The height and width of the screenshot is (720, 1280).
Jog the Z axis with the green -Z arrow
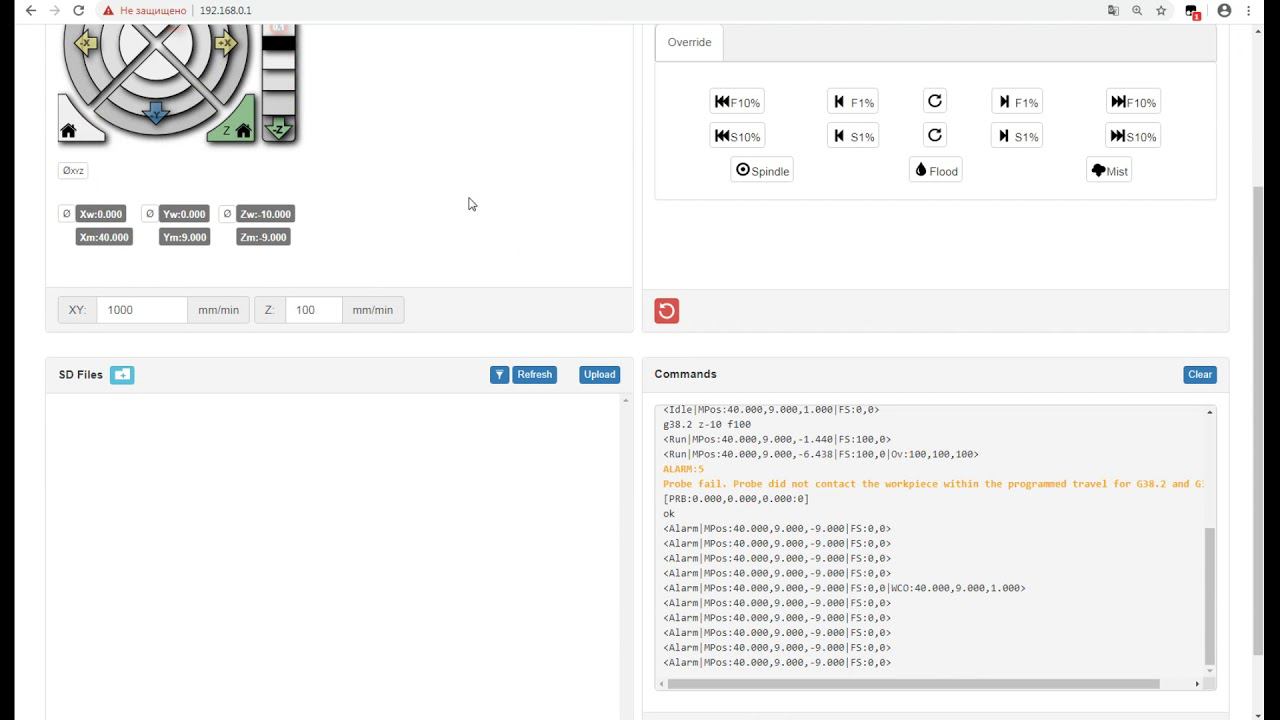(279, 127)
